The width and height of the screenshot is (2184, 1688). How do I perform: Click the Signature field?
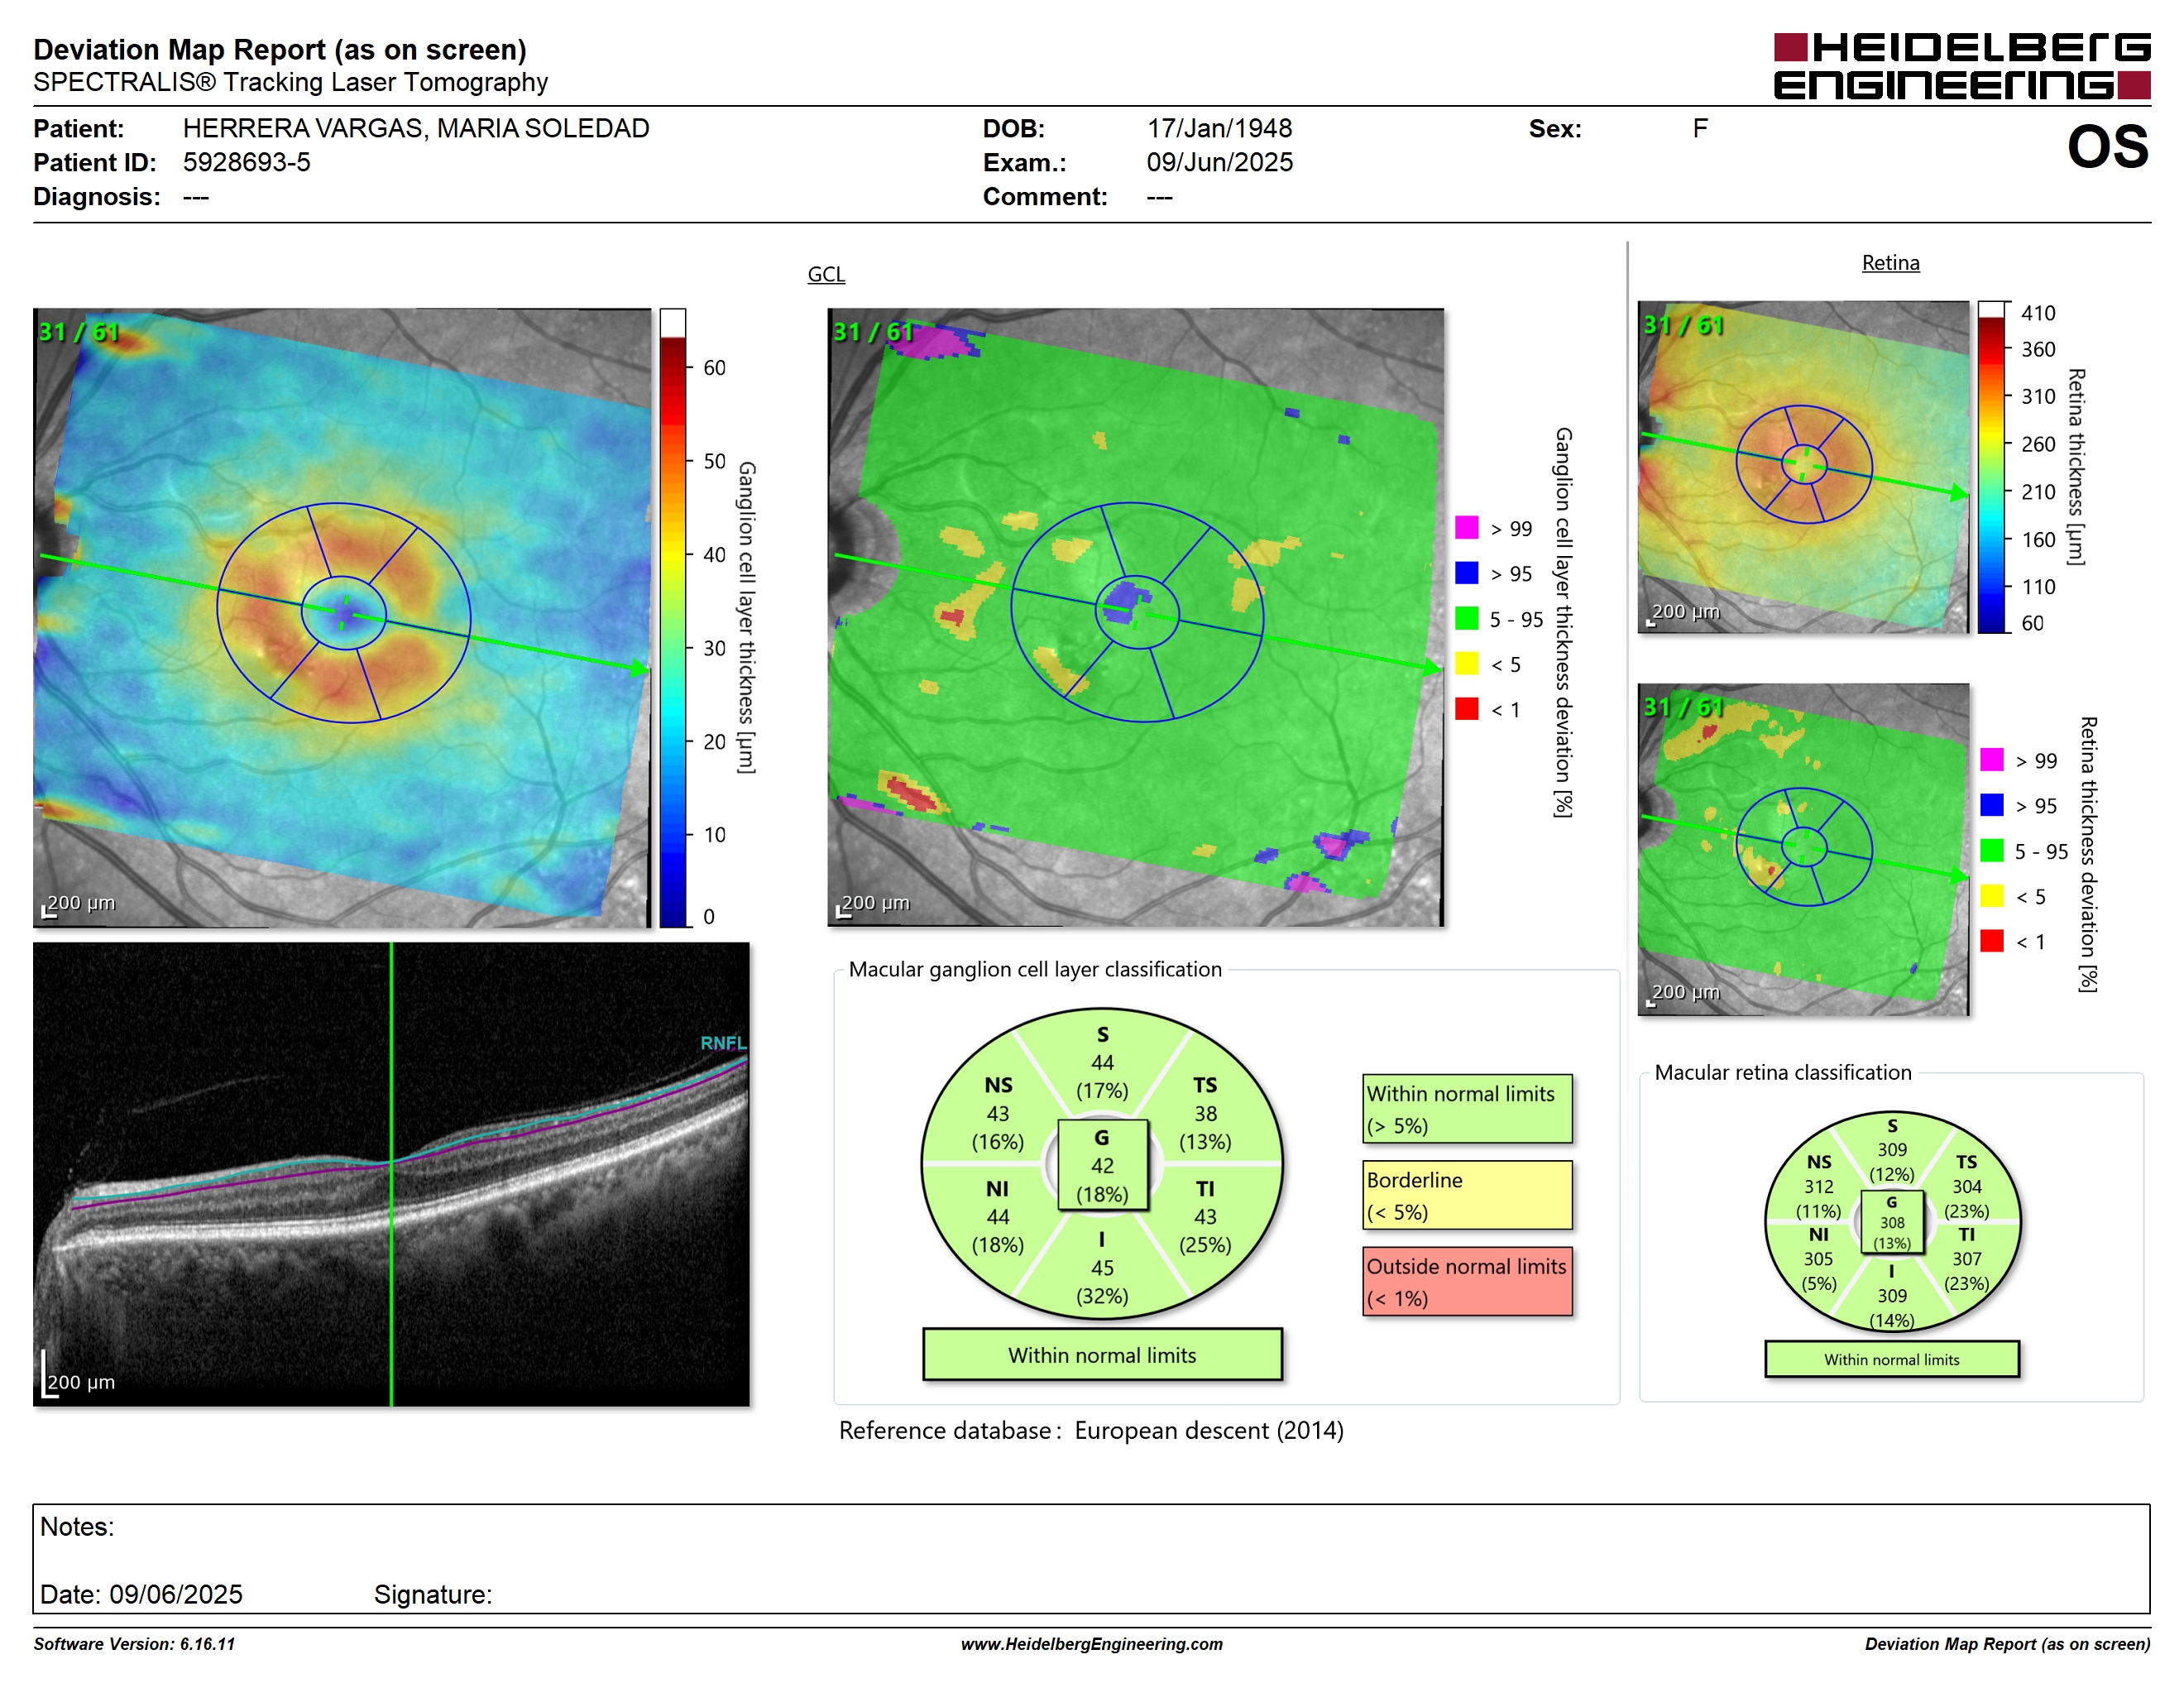(432, 1594)
